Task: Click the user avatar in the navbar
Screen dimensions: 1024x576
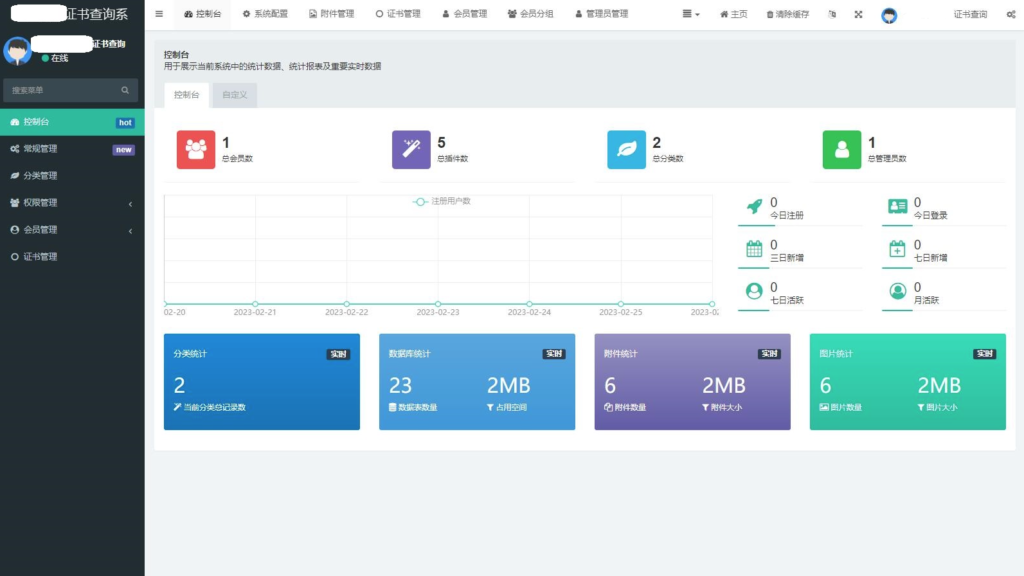Action: click(x=890, y=15)
